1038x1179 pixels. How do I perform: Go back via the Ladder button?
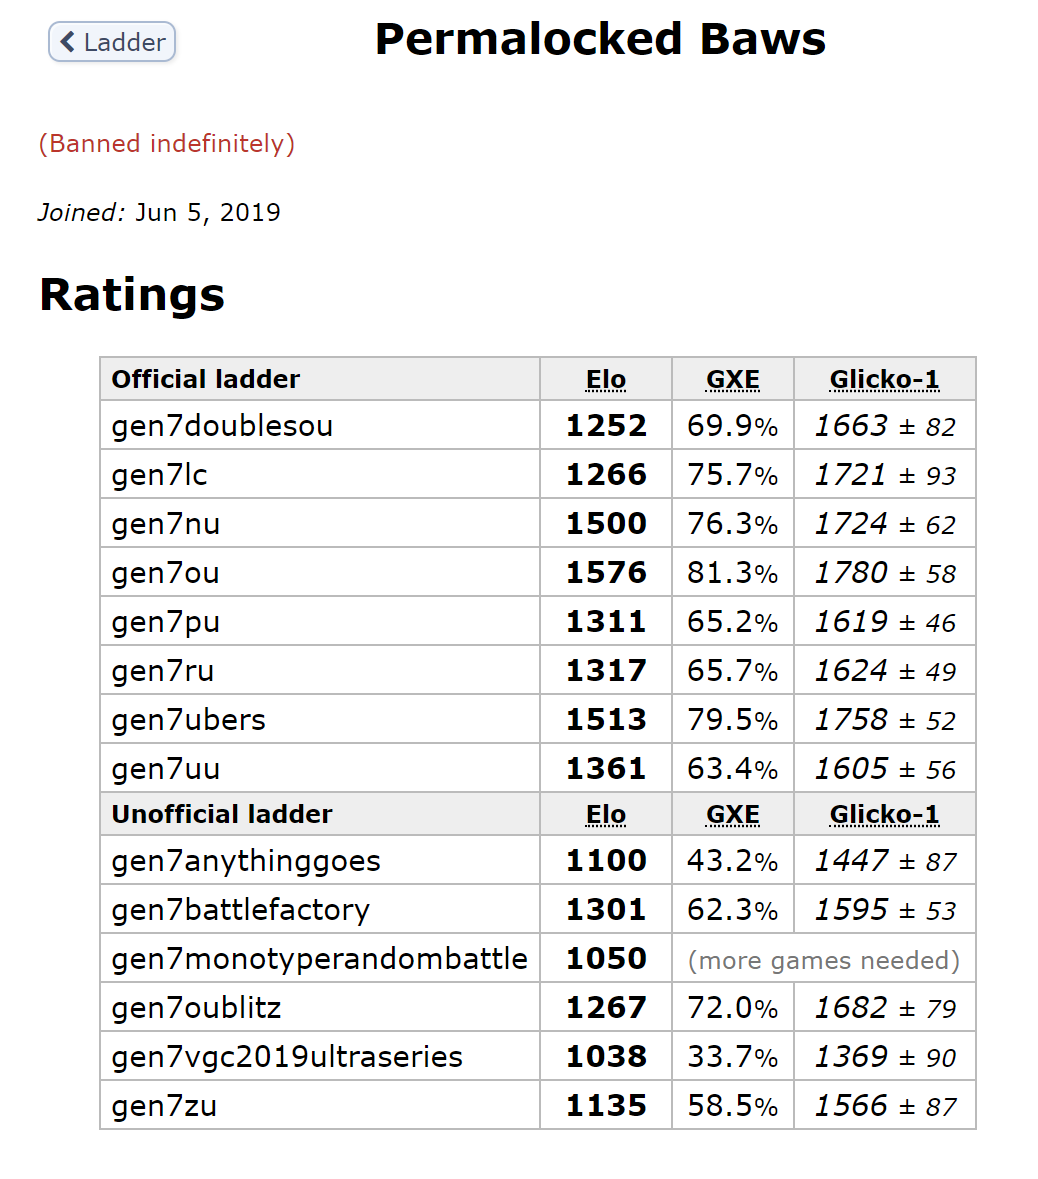pos(112,42)
